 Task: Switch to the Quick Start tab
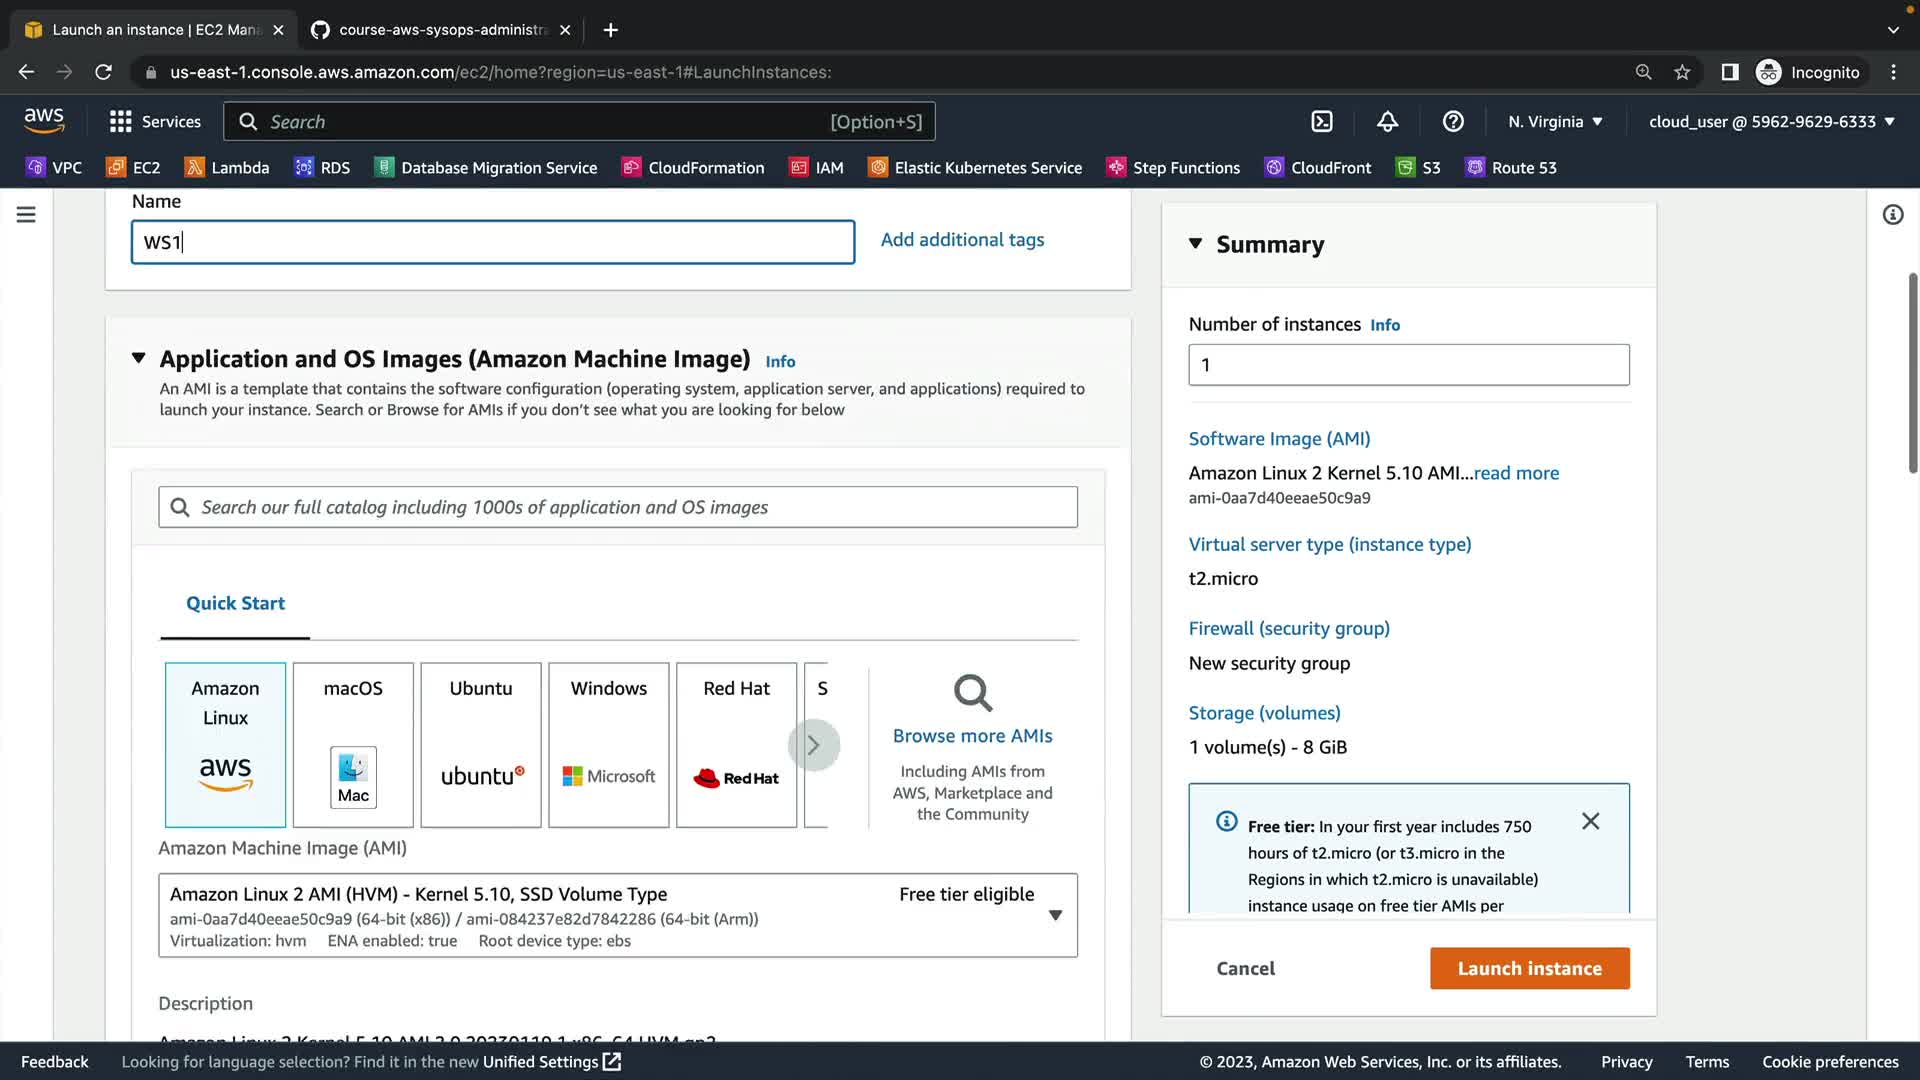(235, 603)
